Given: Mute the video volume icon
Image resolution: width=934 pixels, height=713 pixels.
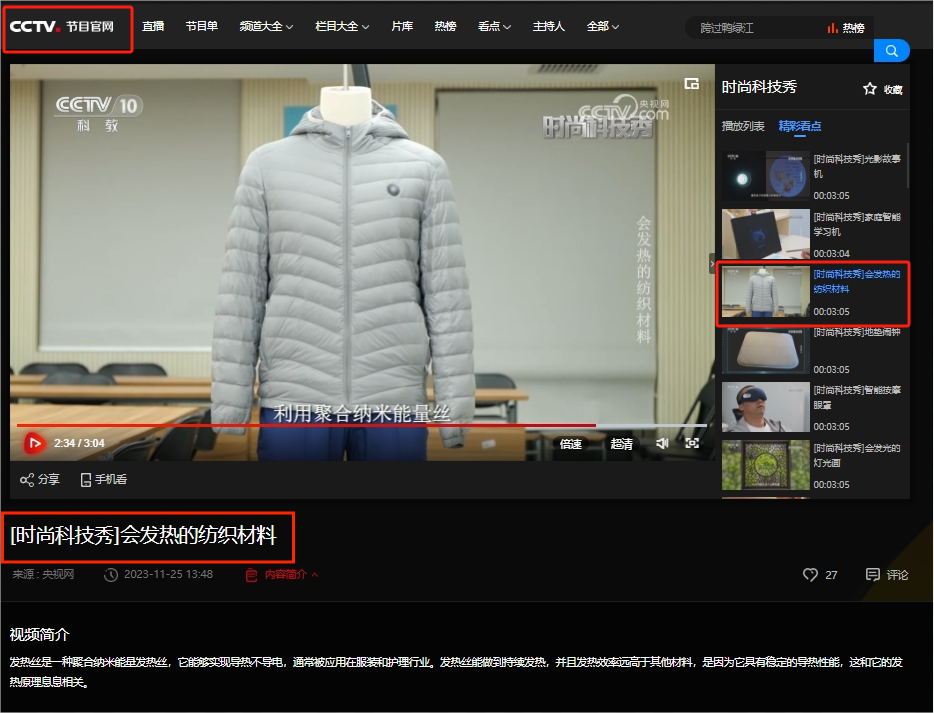Looking at the screenshot, I should click(x=662, y=443).
